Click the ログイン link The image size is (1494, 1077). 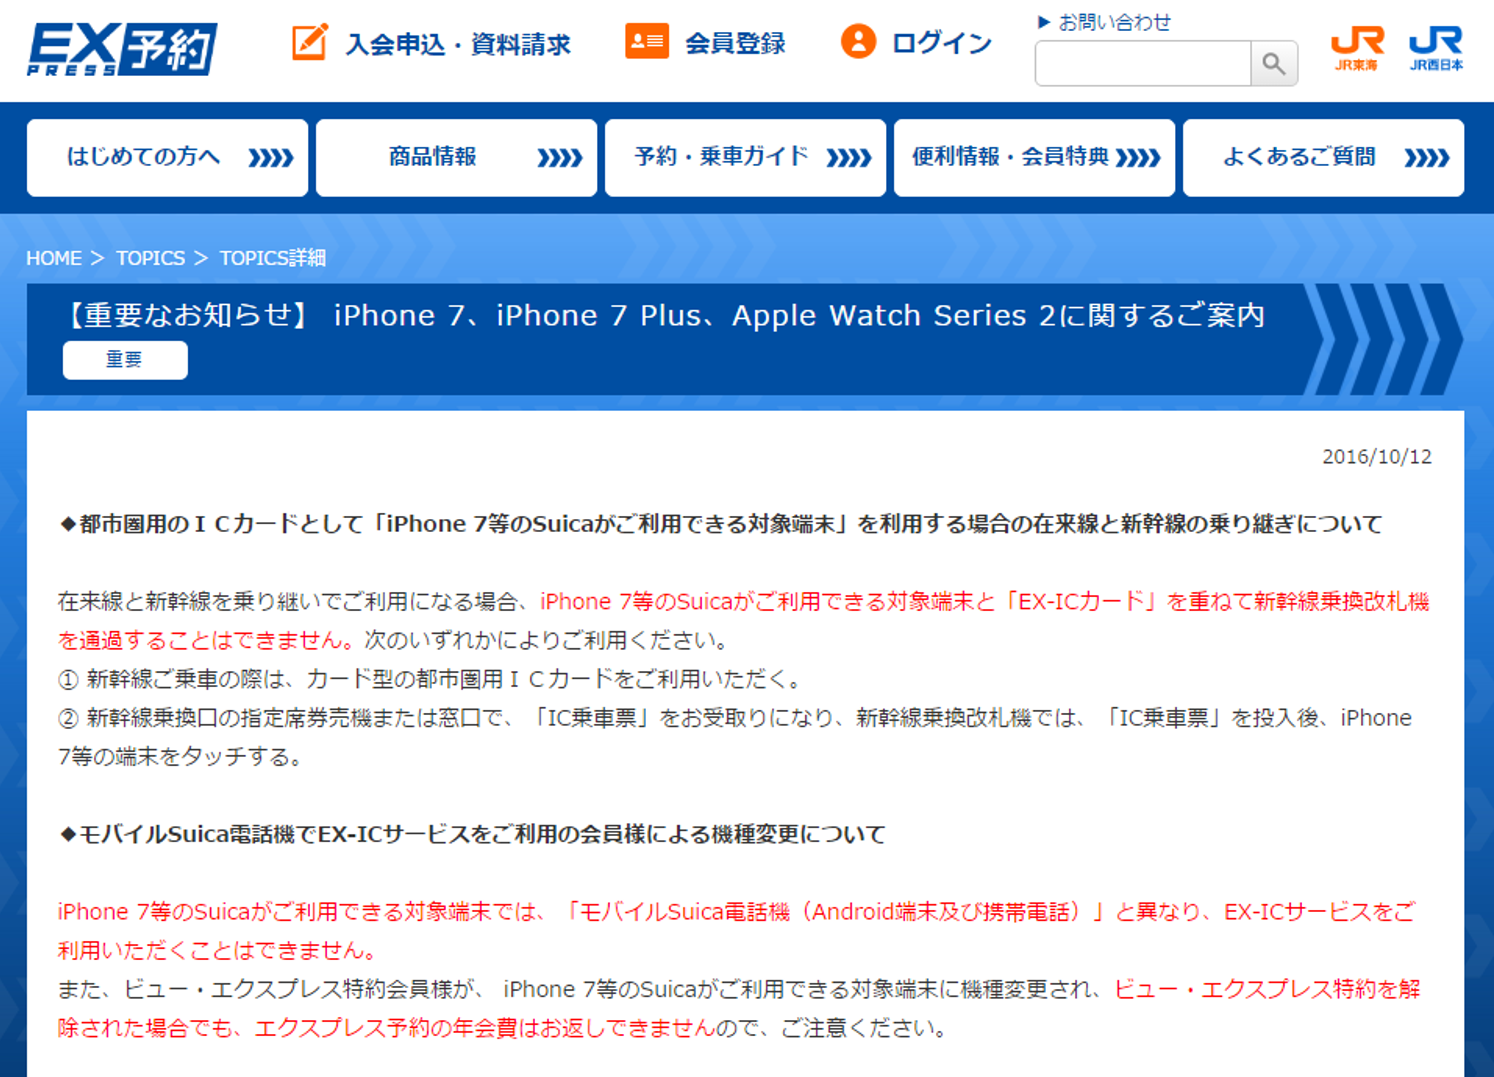(x=941, y=44)
